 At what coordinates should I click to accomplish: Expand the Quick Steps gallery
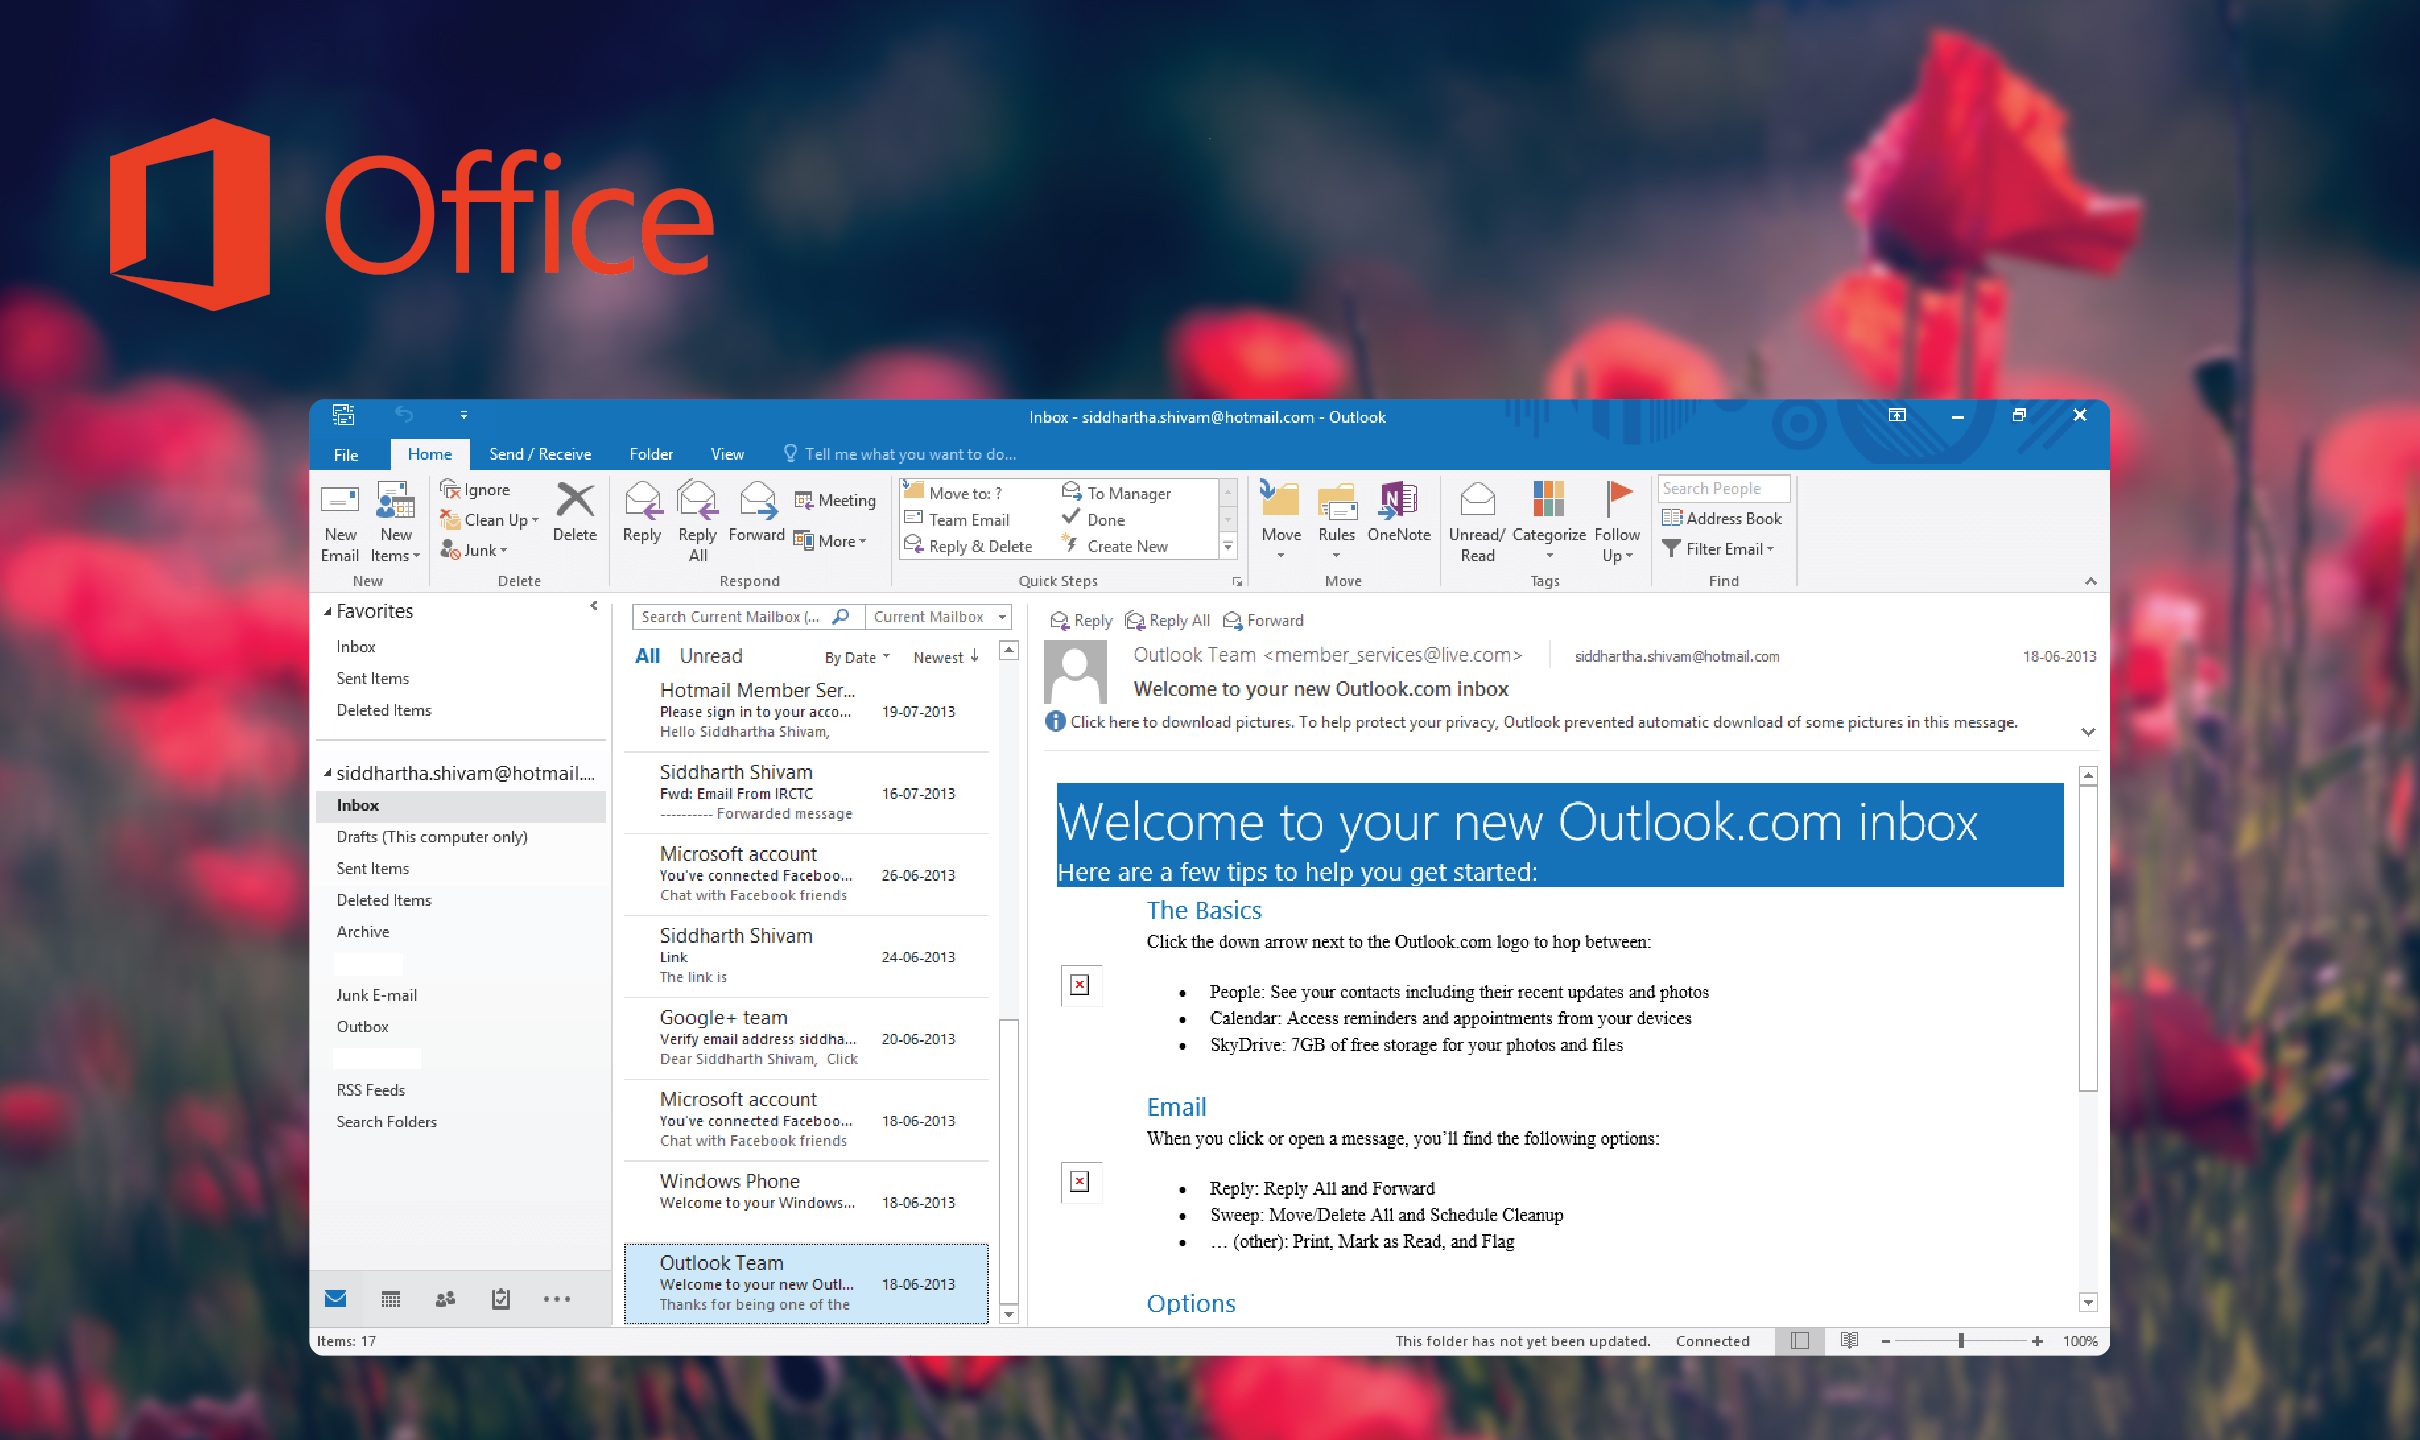(x=1229, y=547)
